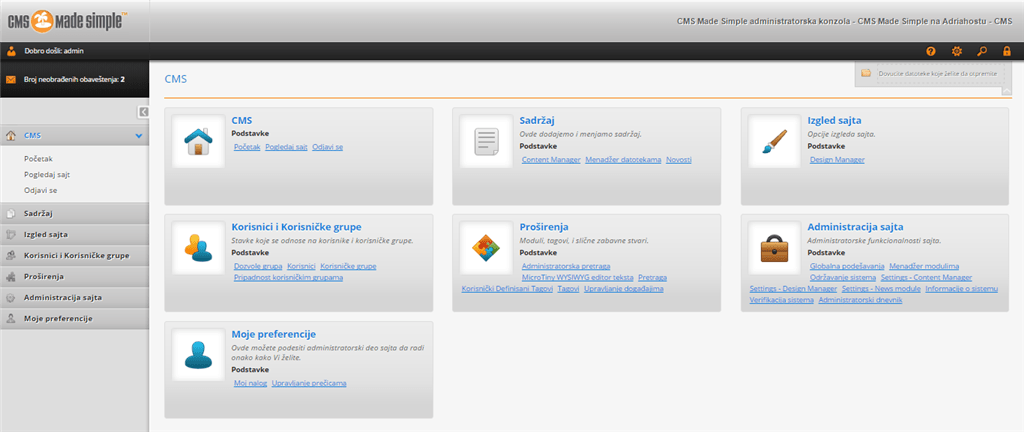The image size is (1024, 432).
Task: Open Moj nalog link
Action: pyautogui.click(x=250, y=383)
